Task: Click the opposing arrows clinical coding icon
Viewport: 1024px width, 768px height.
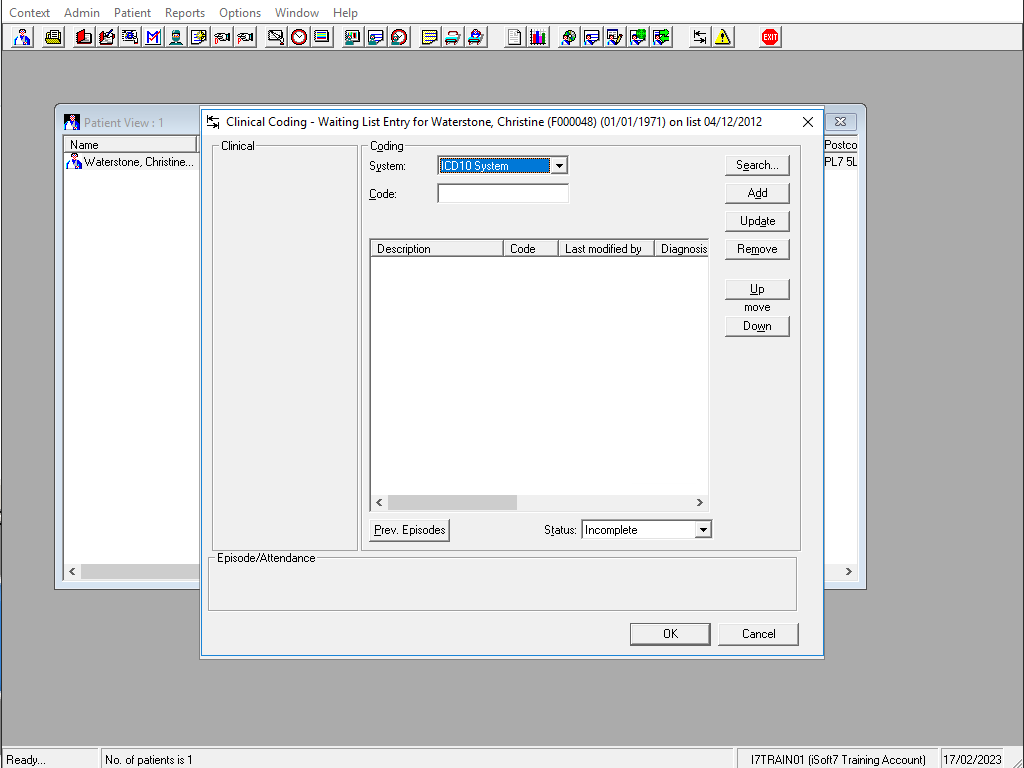Action: pyautogui.click(x=699, y=37)
